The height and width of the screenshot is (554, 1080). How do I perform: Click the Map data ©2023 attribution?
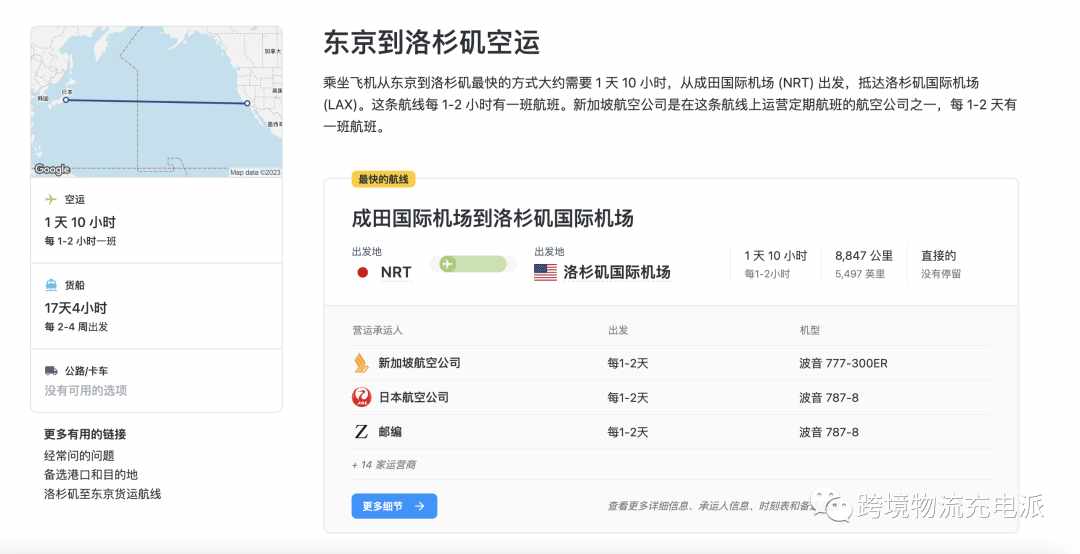255,172
